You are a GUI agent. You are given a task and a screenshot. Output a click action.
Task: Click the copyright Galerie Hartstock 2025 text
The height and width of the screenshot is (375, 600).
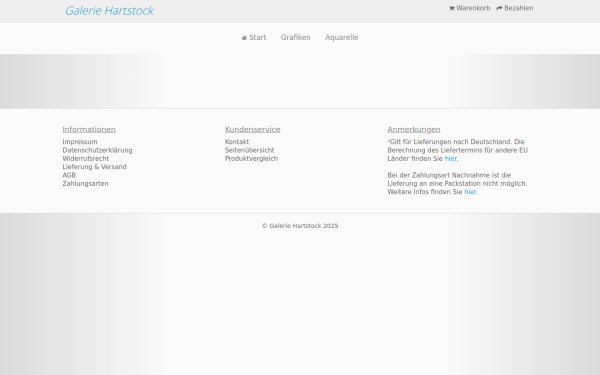tap(300, 226)
